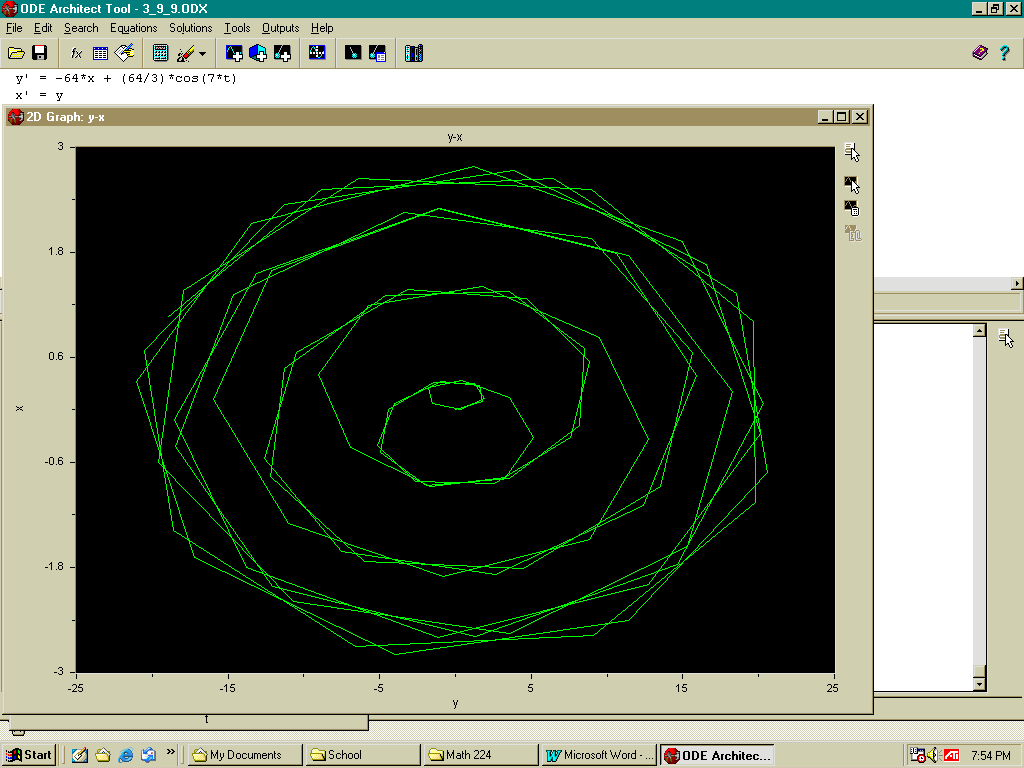The height and width of the screenshot is (768, 1024).
Task: Maximize the 2D Graph y-x window
Action: 842,116
